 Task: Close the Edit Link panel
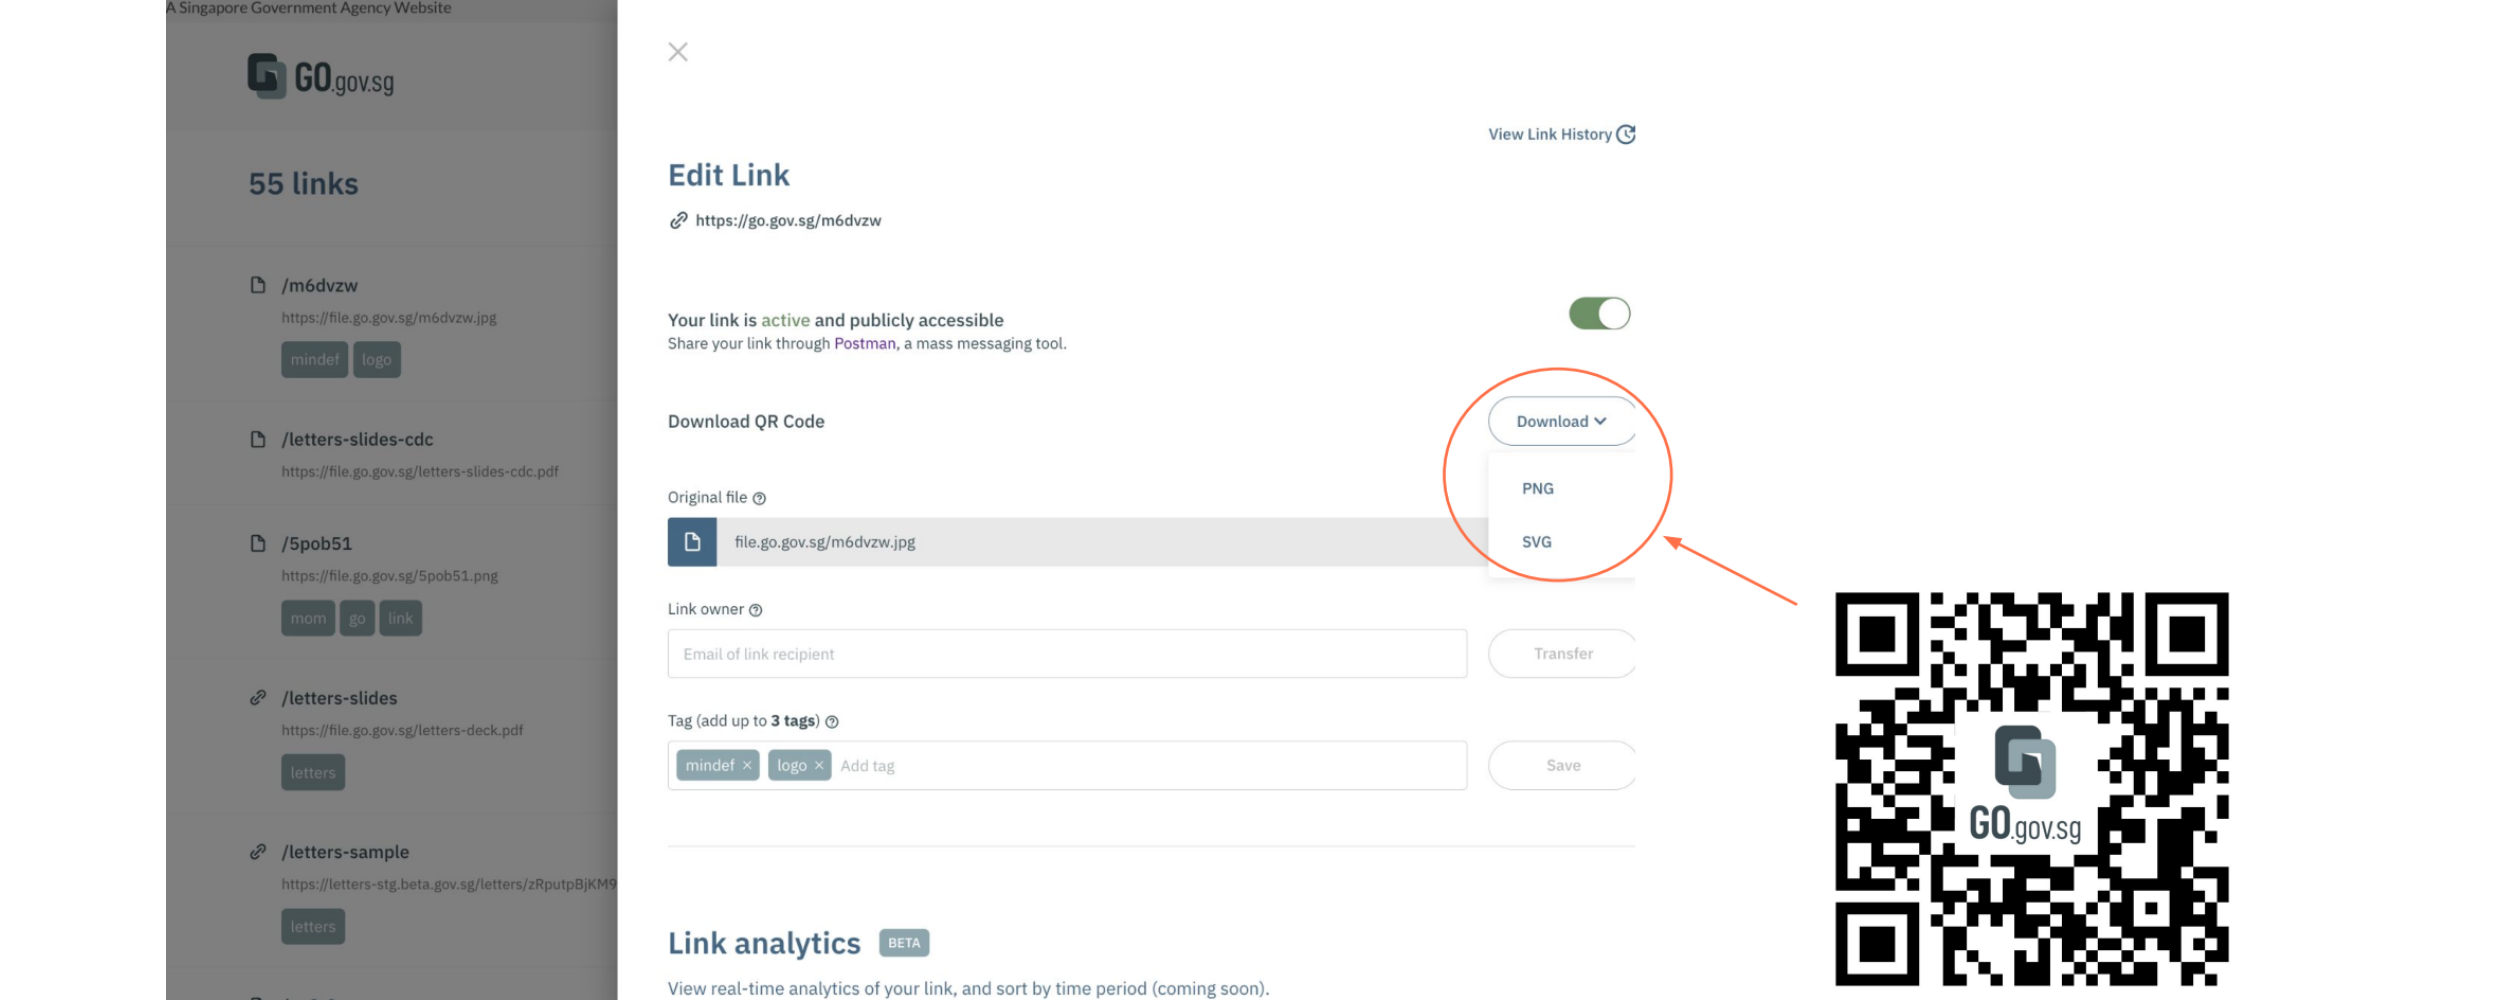tap(678, 52)
